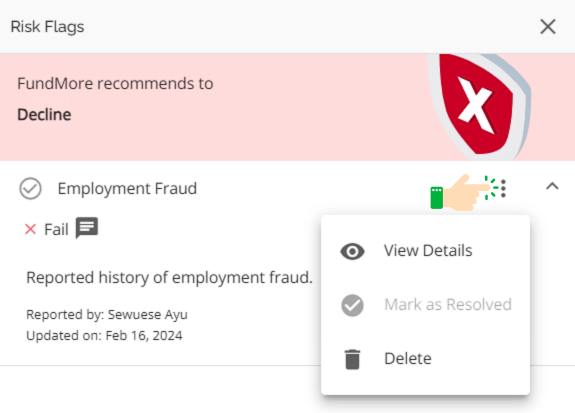Open the three-dot options menu for Employment Fraud
575x413 pixels.
click(503, 189)
